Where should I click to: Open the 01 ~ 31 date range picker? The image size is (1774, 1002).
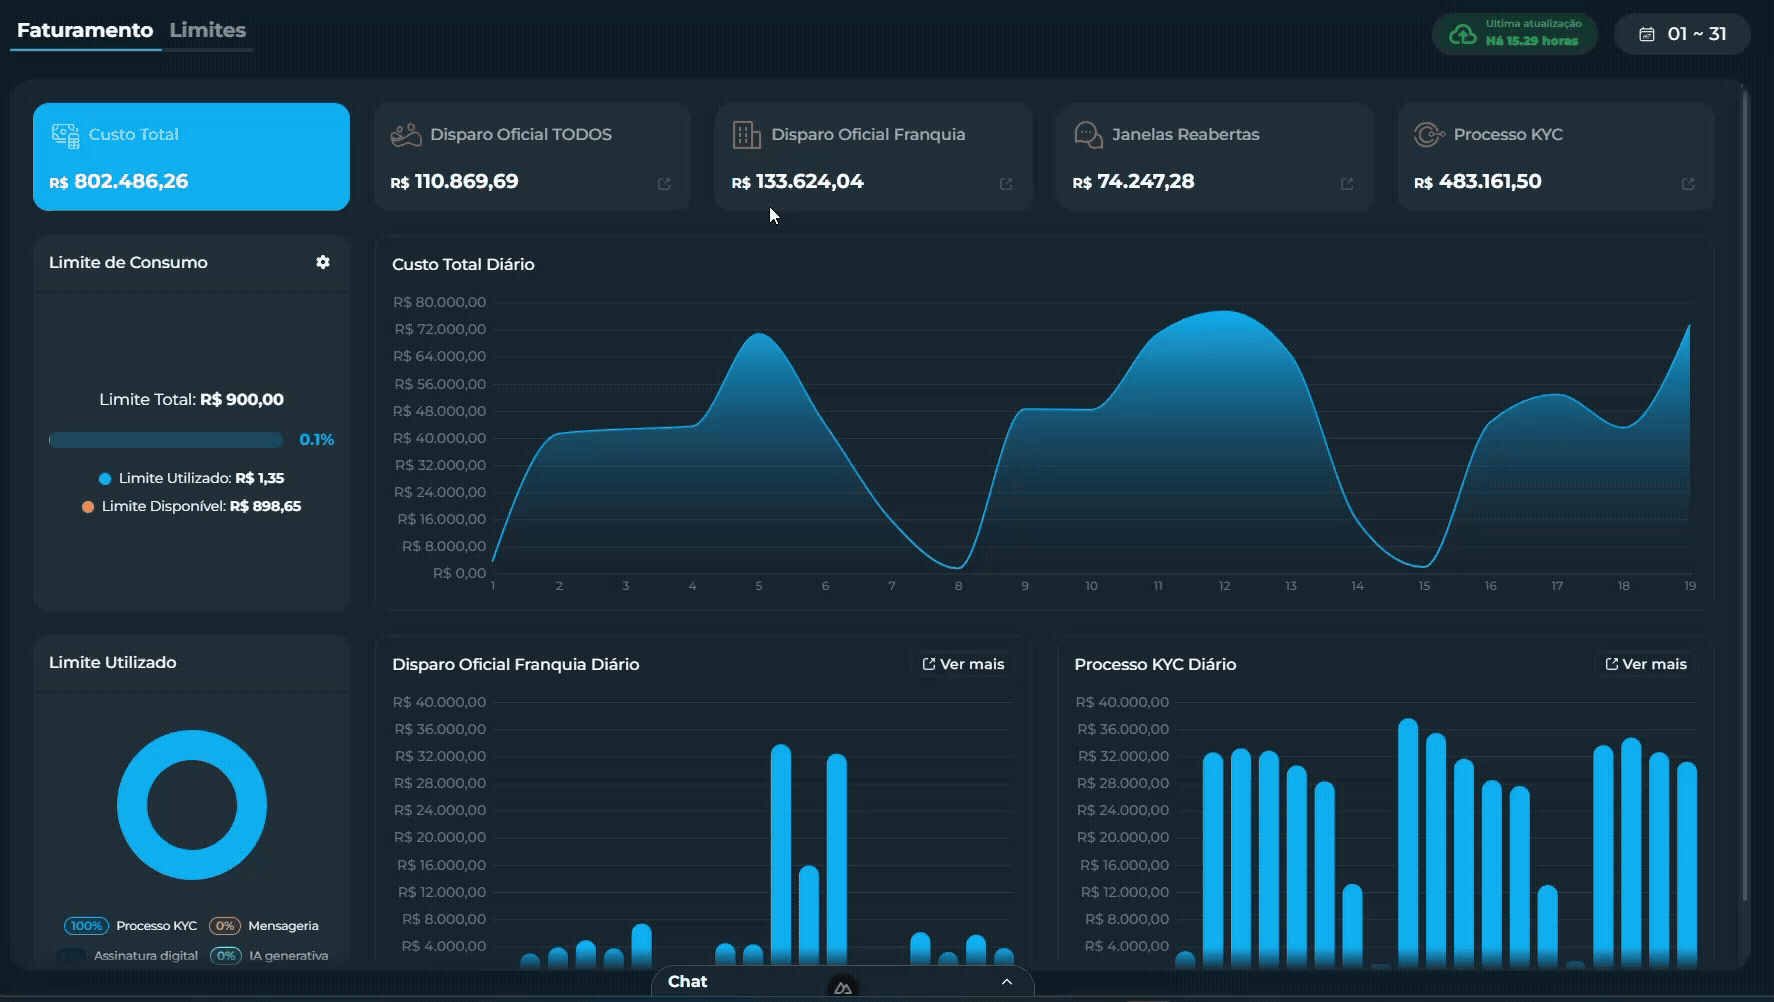click(x=1684, y=34)
